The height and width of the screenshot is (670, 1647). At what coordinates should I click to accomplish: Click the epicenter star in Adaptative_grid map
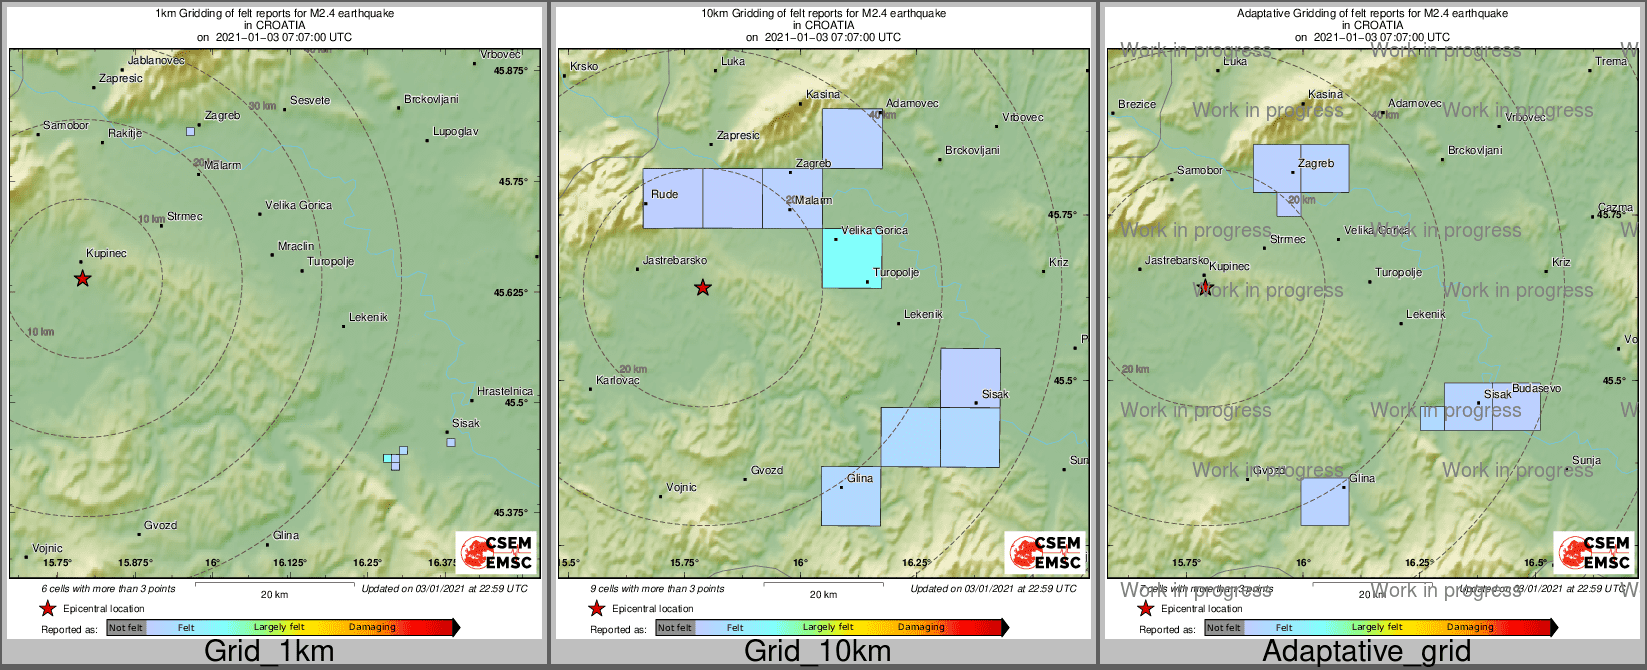pos(1205,288)
